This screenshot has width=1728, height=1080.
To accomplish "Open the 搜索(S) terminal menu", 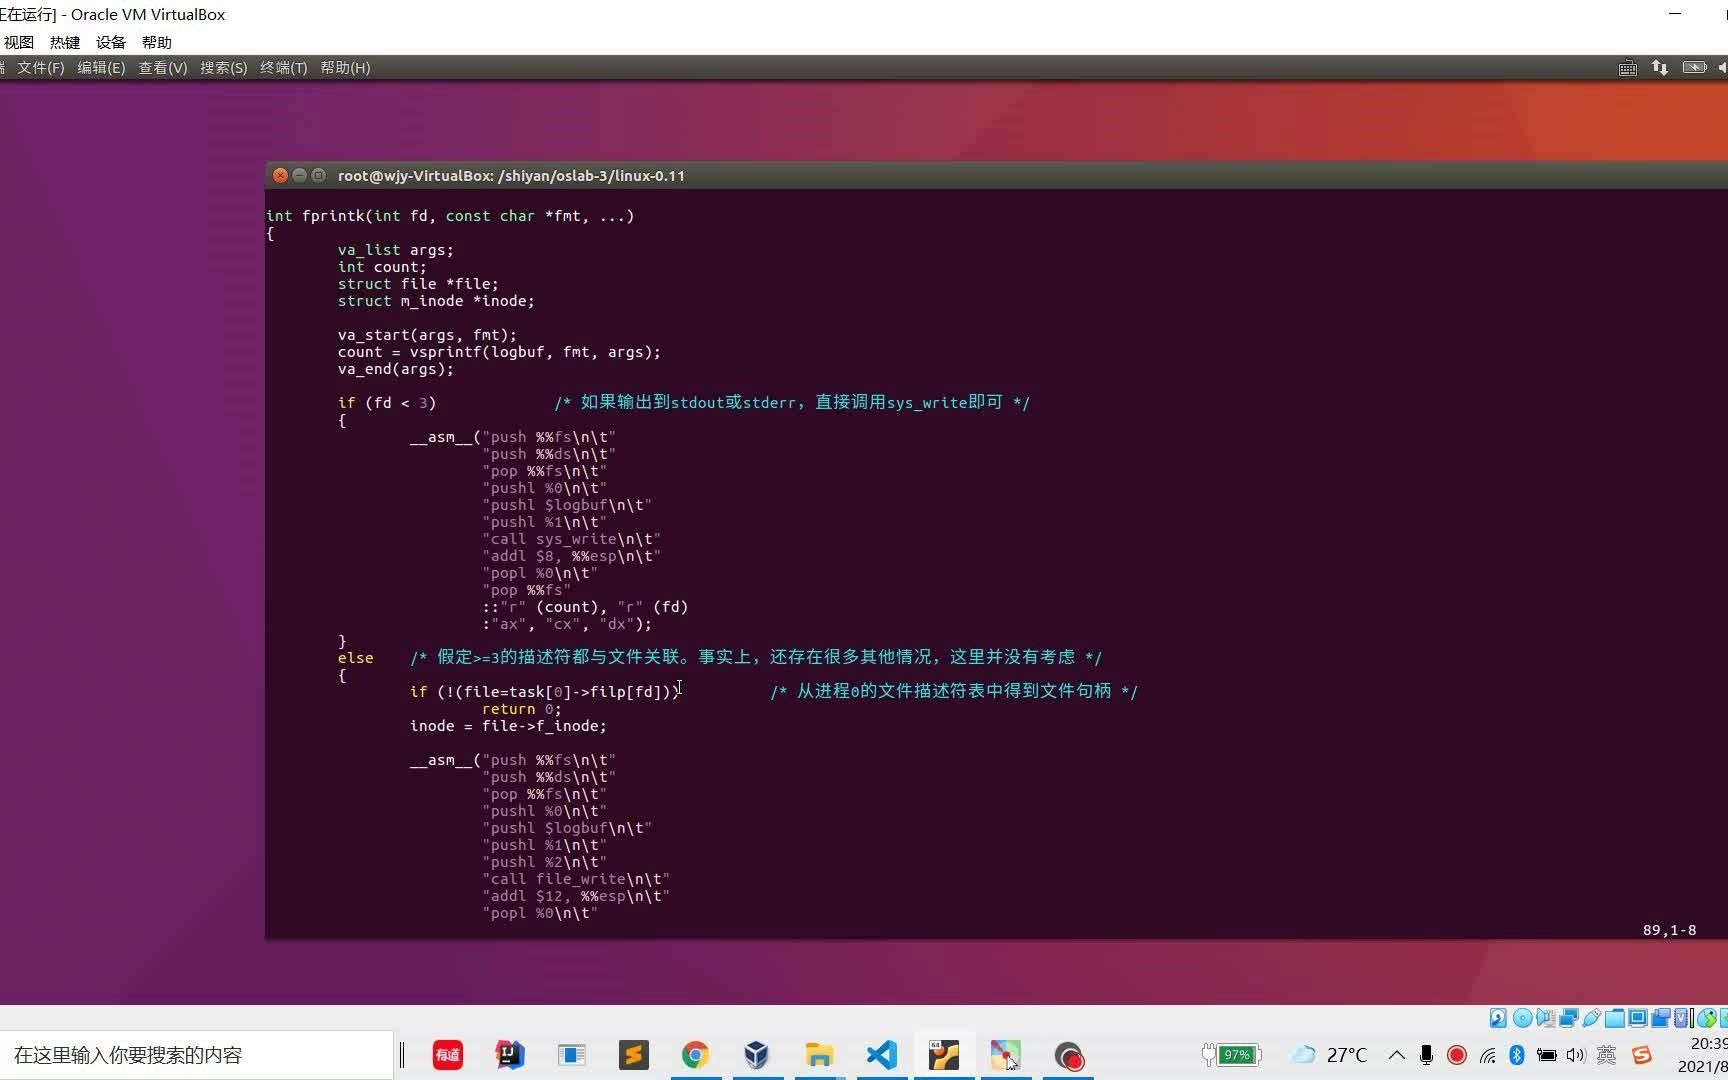I will (223, 68).
